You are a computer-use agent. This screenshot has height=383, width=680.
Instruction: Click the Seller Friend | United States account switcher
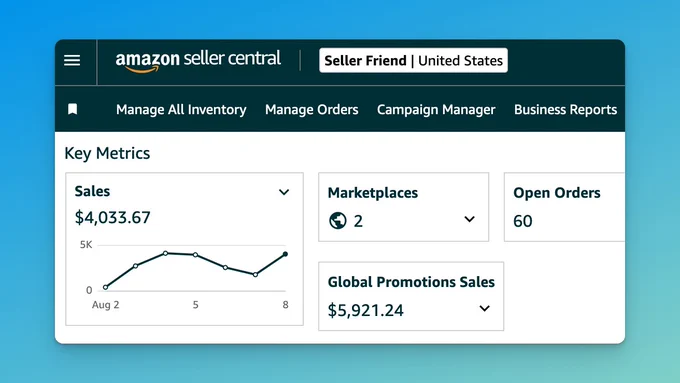click(x=413, y=60)
